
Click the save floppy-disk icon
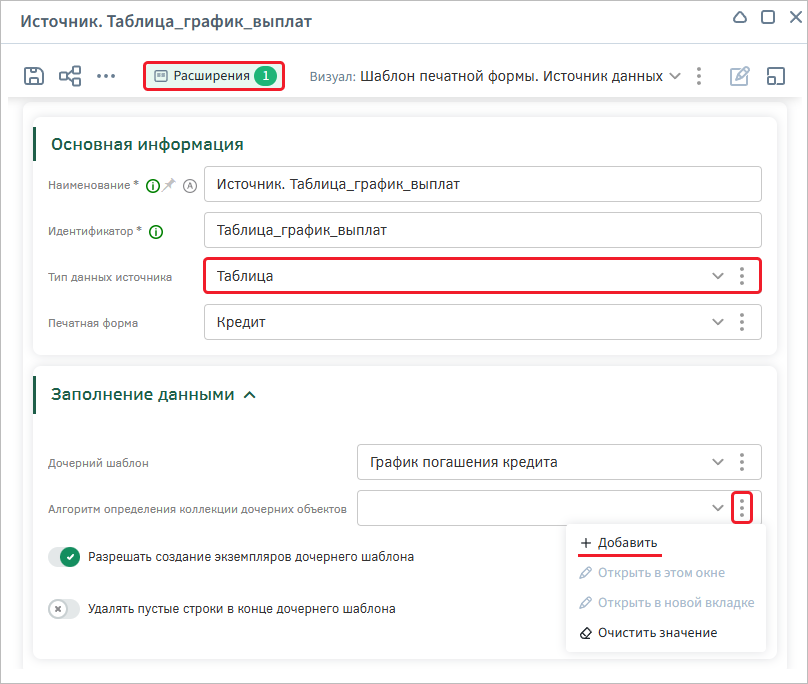pyautogui.click(x=34, y=76)
